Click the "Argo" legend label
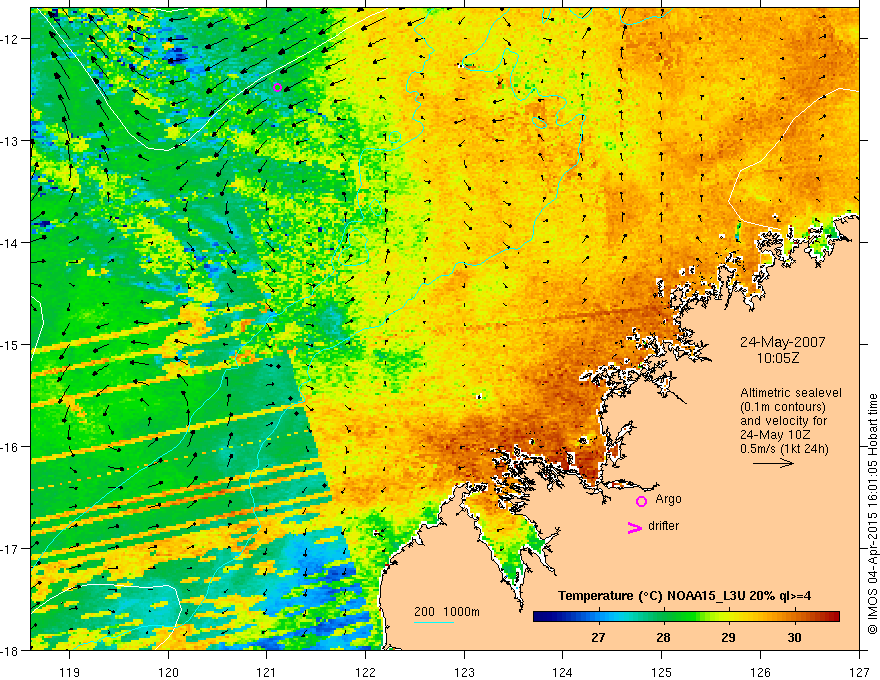 pos(668,499)
